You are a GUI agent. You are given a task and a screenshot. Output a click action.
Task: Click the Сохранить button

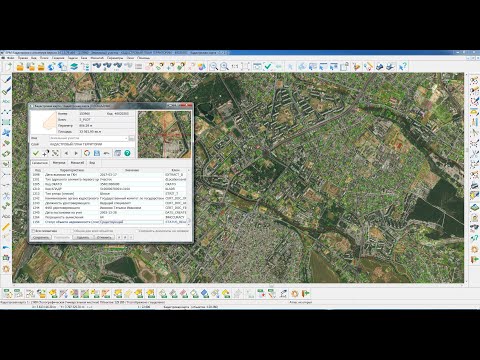(41, 237)
